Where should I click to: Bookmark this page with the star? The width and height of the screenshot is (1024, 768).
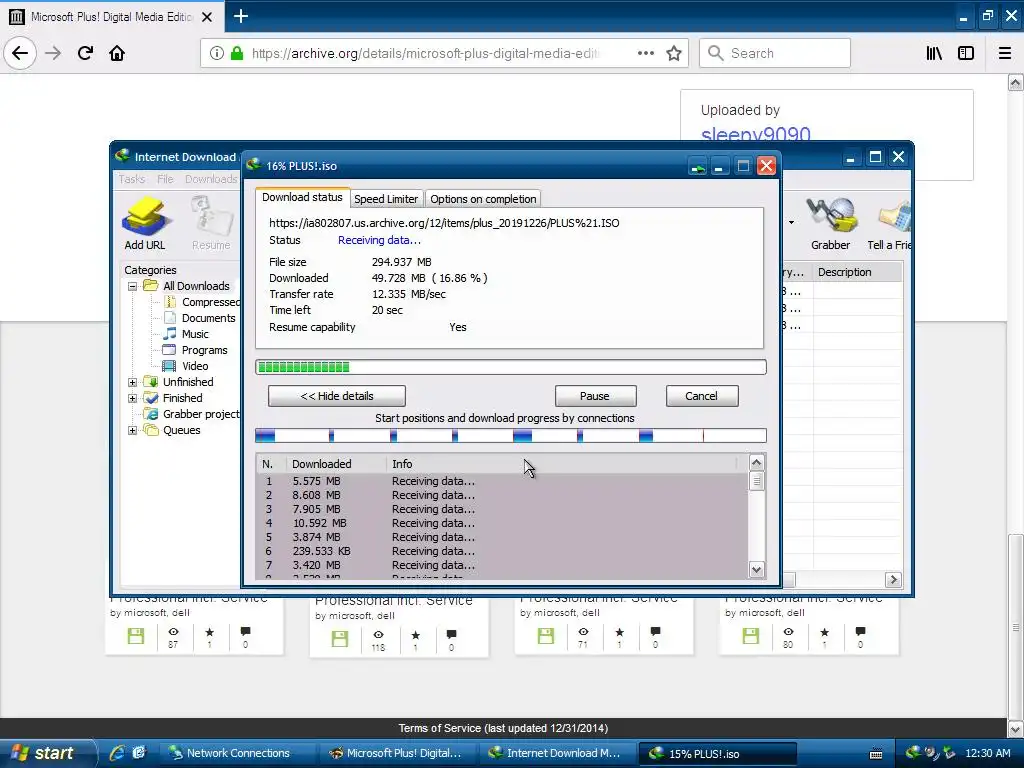click(674, 54)
